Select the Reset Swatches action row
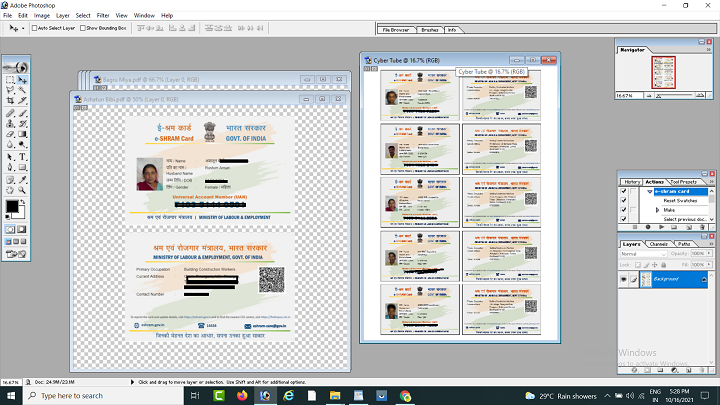 (x=681, y=201)
